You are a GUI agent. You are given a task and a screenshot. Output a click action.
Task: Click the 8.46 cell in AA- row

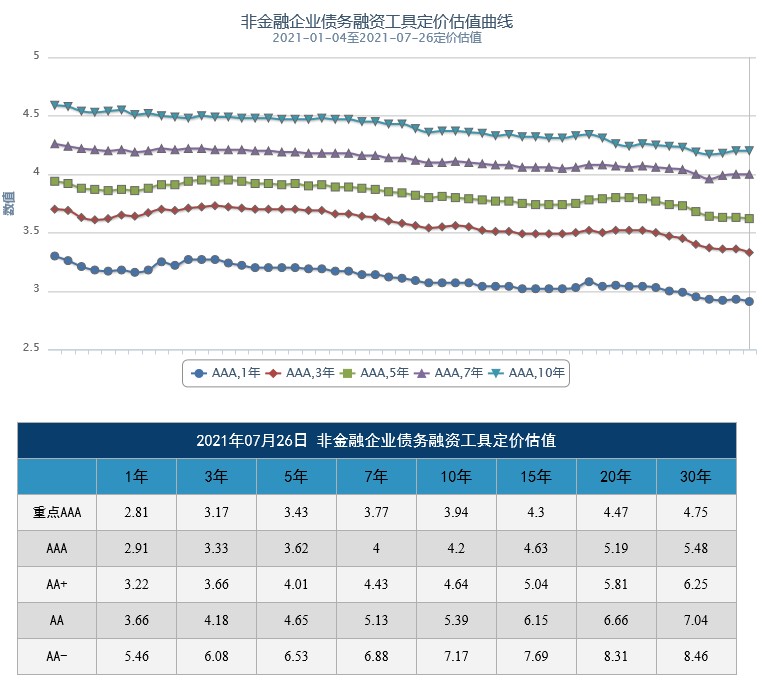coord(696,657)
